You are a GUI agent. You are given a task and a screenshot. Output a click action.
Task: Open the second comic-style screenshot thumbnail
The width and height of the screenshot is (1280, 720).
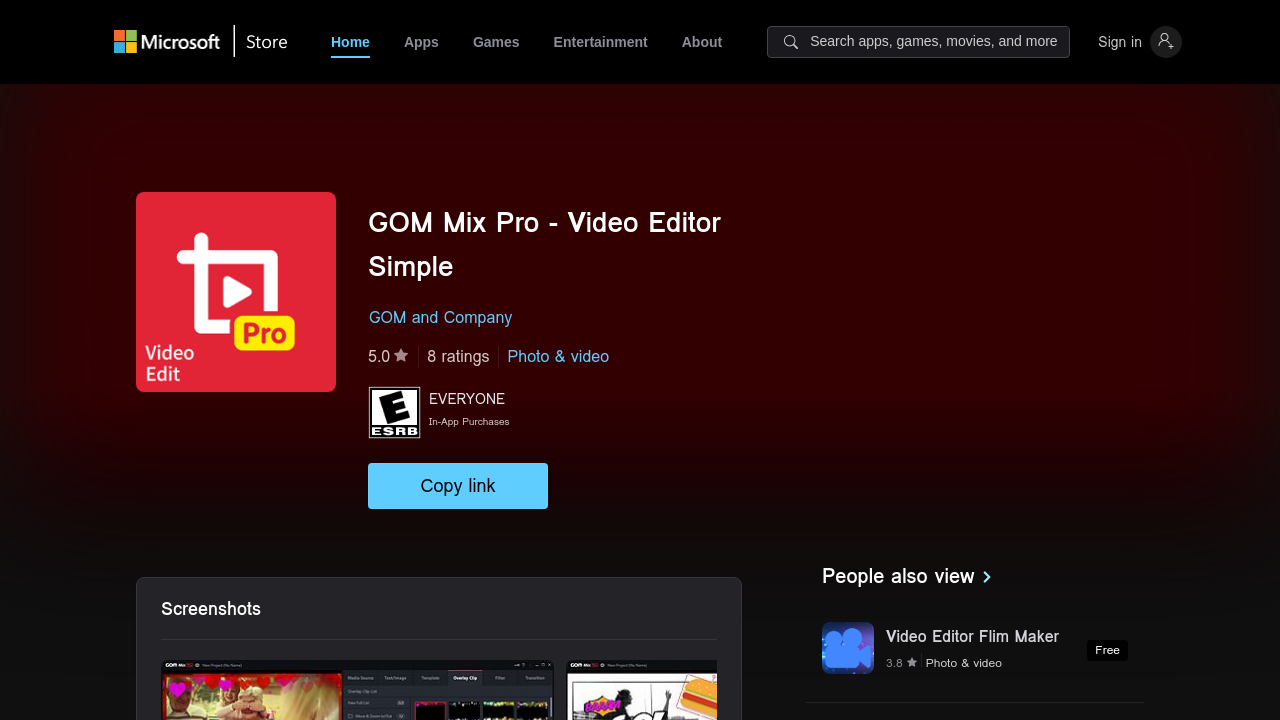pos(642,690)
